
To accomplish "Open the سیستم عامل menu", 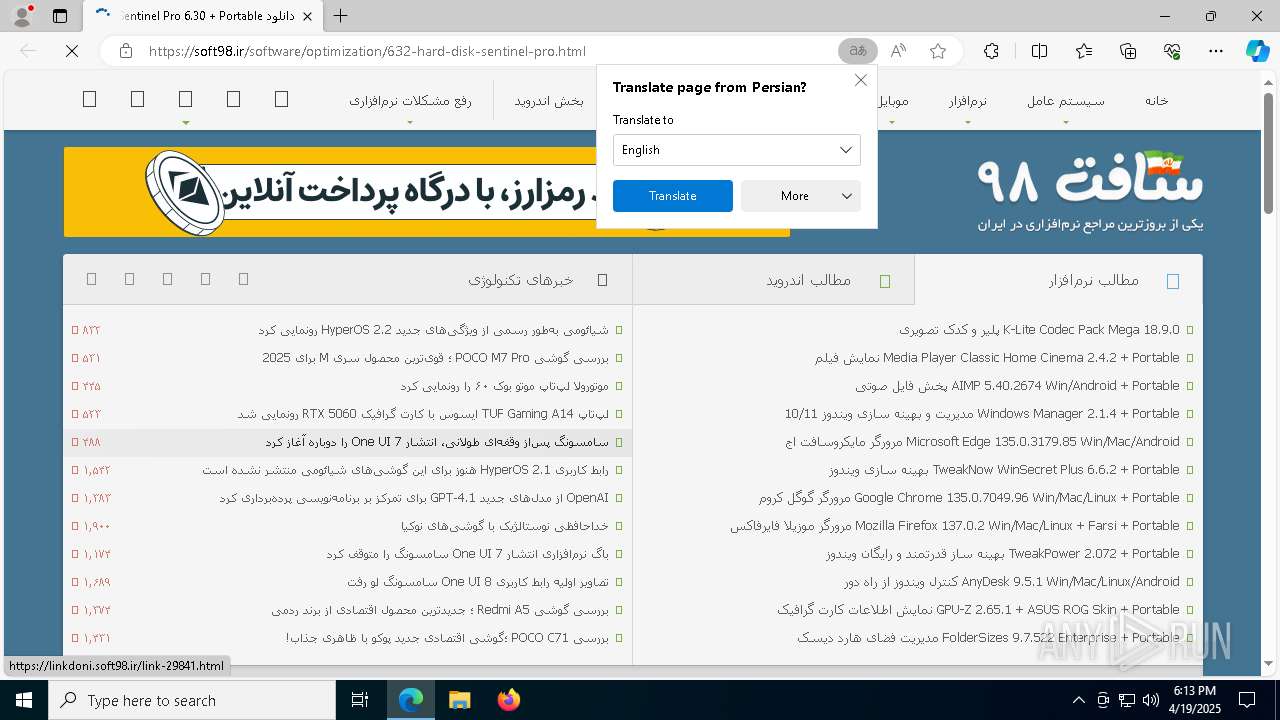I will [x=1066, y=102].
